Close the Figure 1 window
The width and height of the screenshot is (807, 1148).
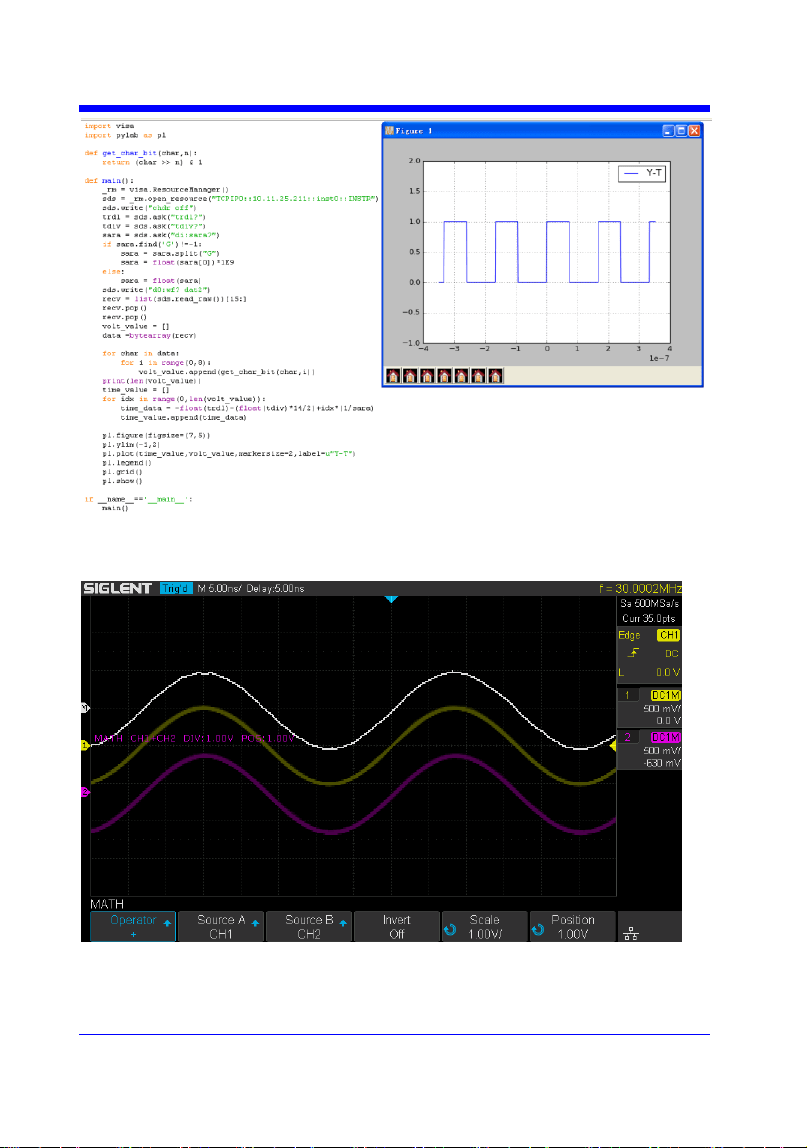click(694, 130)
